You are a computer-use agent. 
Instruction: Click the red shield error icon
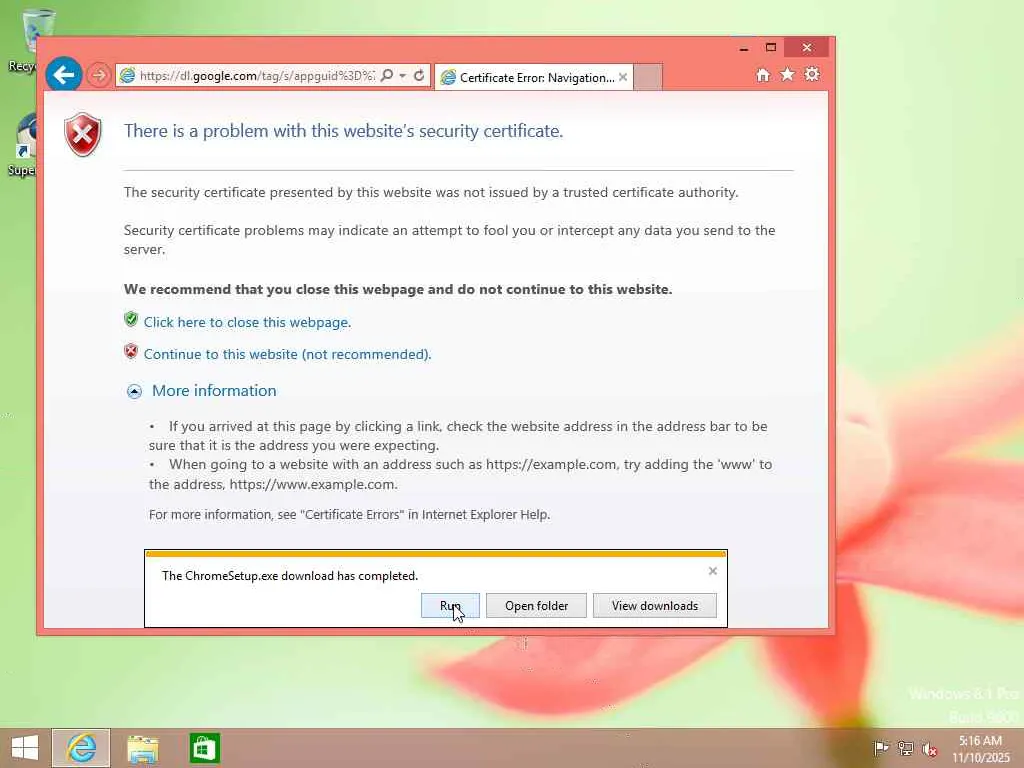pos(83,134)
